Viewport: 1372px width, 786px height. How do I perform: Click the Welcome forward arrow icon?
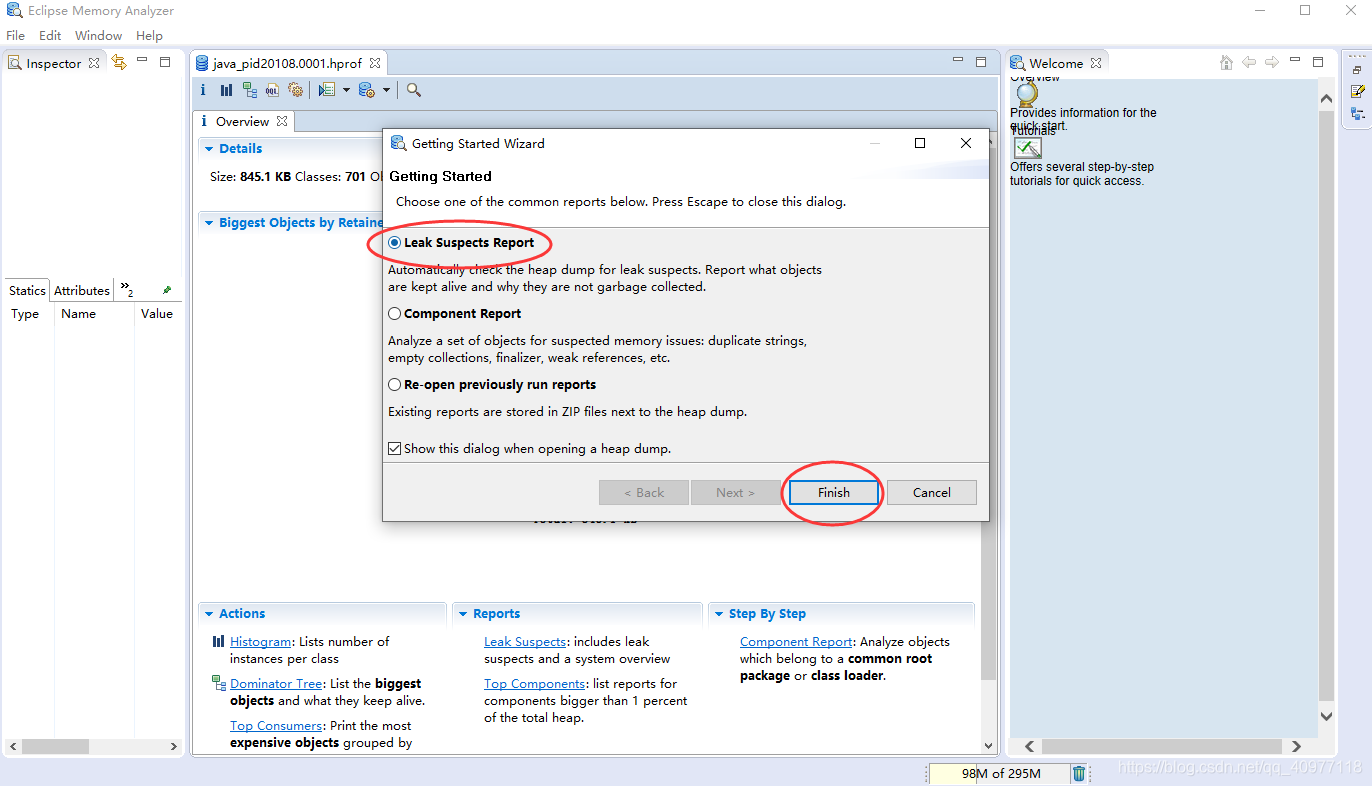pyautogui.click(x=1272, y=62)
